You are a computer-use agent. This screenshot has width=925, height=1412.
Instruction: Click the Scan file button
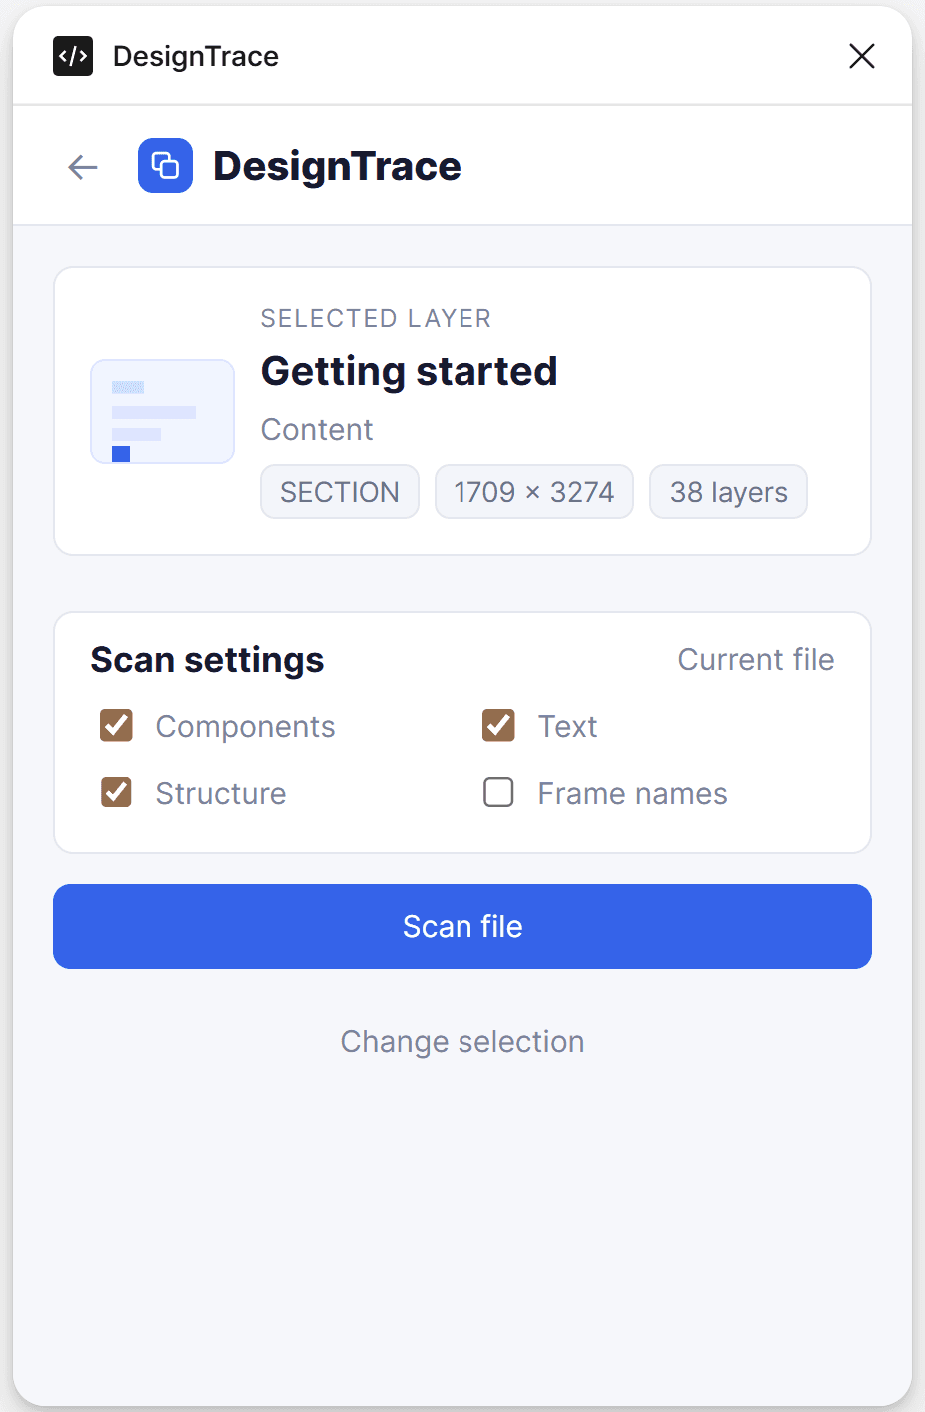[462, 926]
